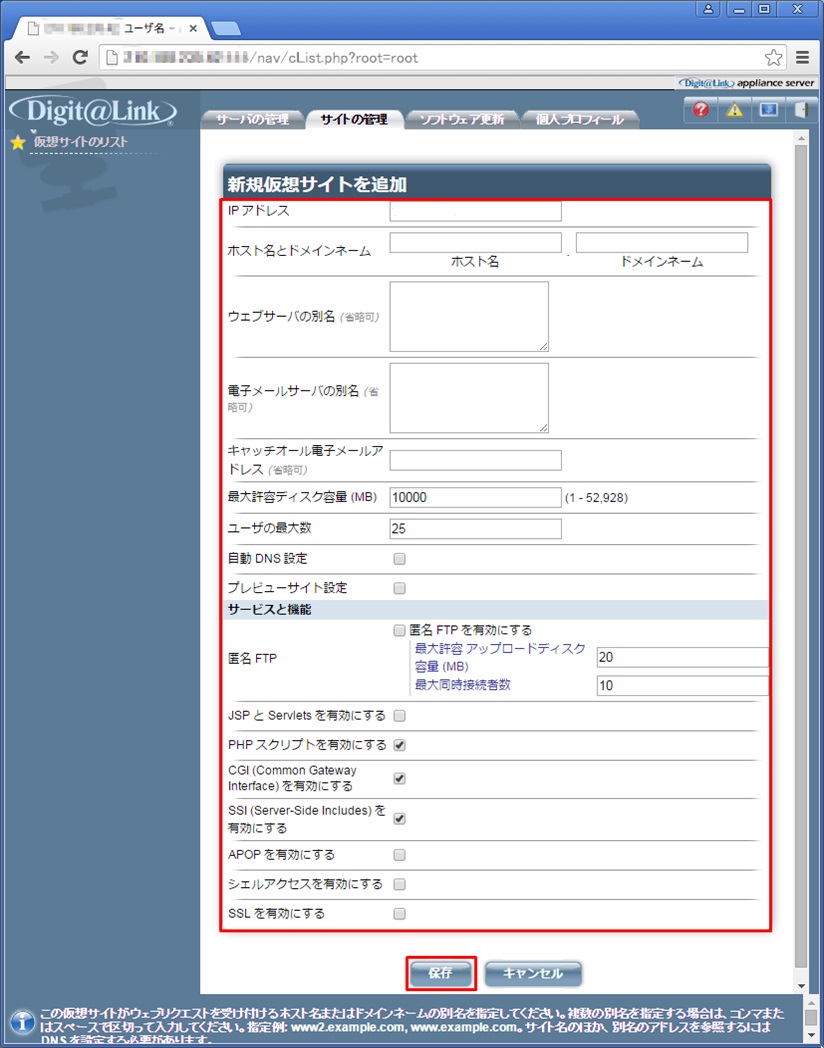Enable SSL を有効にする checkbox
This screenshot has height=1048, width=824.
tap(400, 914)
